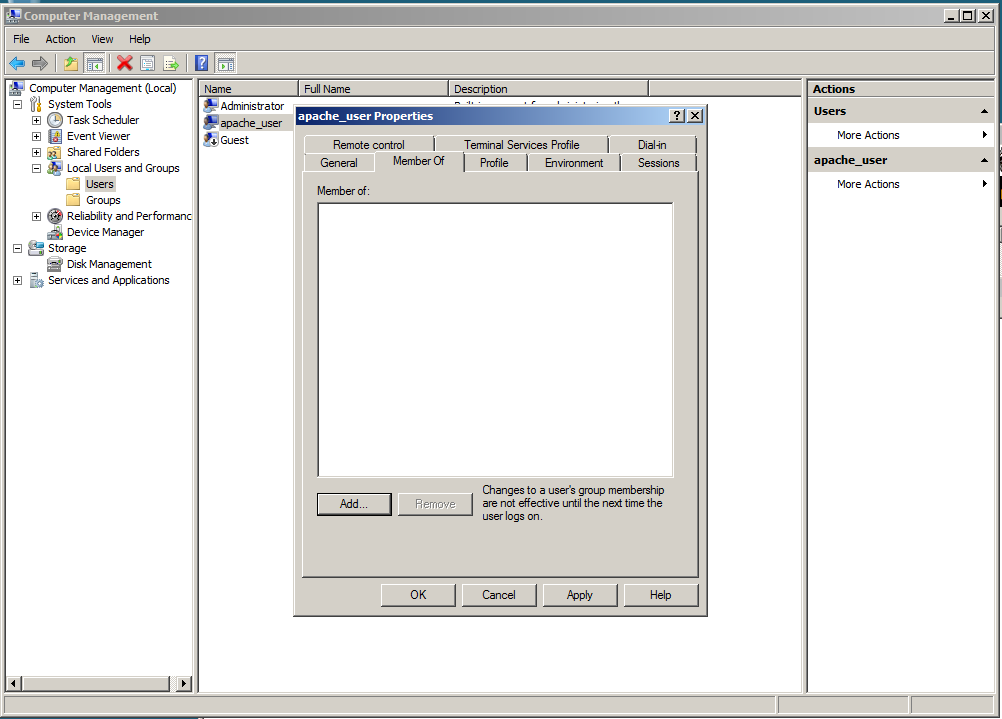Expand the Event Viewer node
The width and height of the screenshot is (1002, 719).
tap(36, 136)
